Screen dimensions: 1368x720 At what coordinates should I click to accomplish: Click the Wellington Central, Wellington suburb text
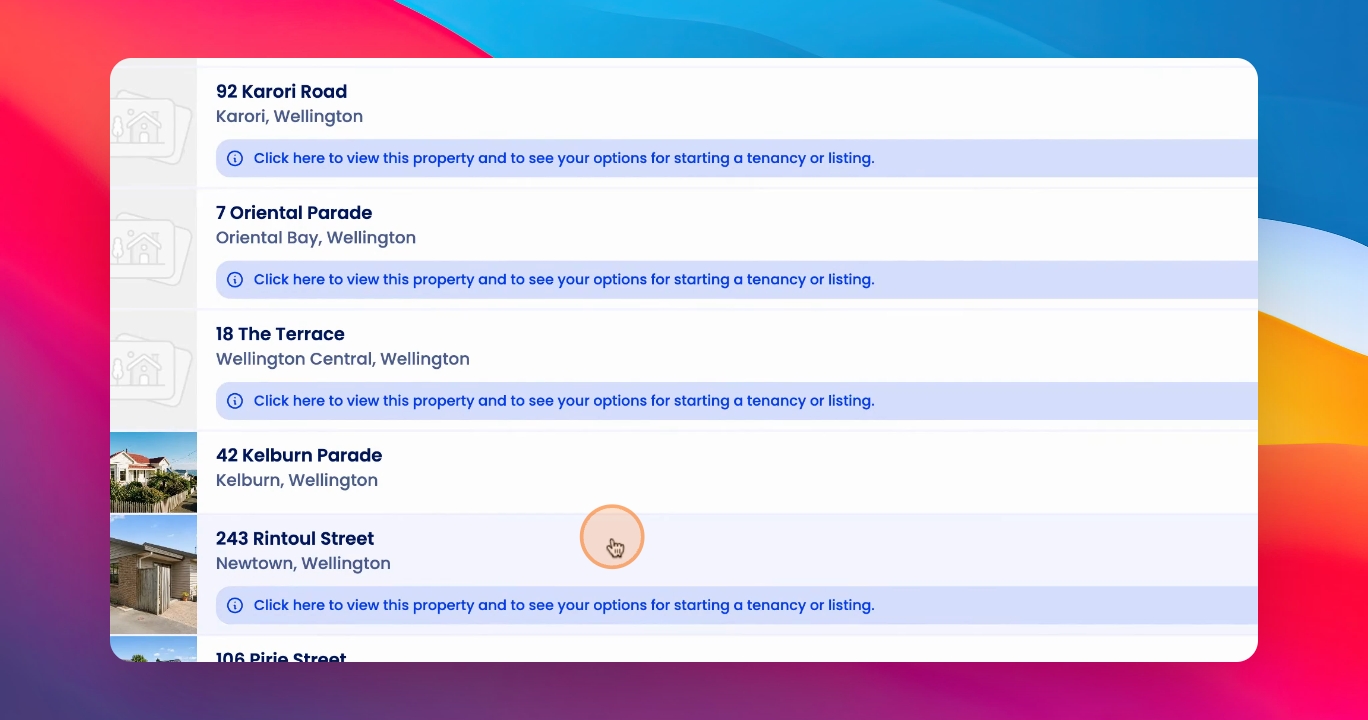(x=343, y=359)
